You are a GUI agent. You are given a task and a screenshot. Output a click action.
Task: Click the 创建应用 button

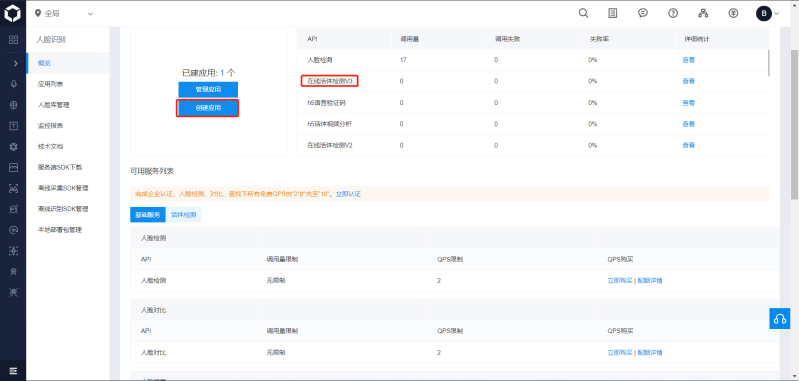click(208, 108)
